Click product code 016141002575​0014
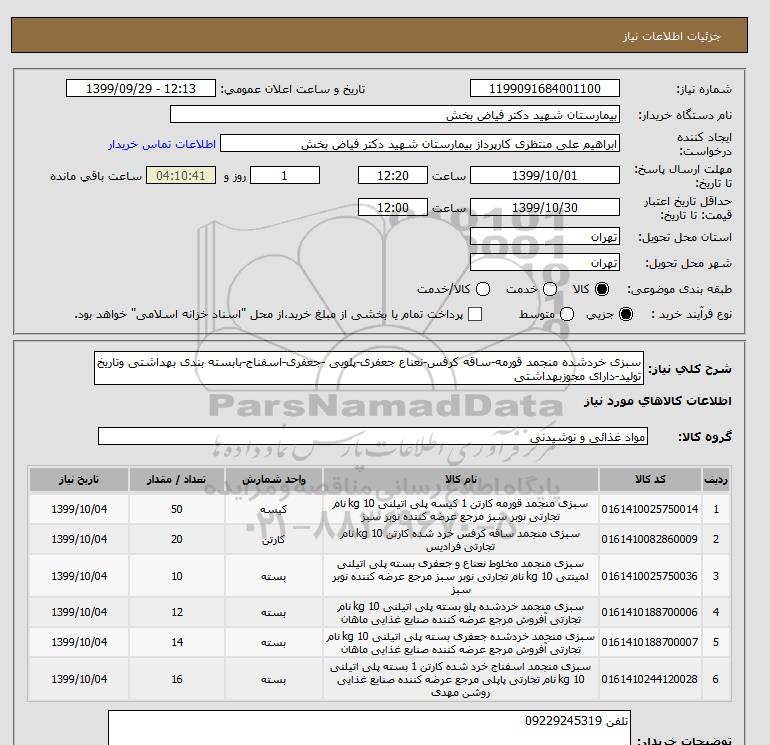 (x=649, y=509)
